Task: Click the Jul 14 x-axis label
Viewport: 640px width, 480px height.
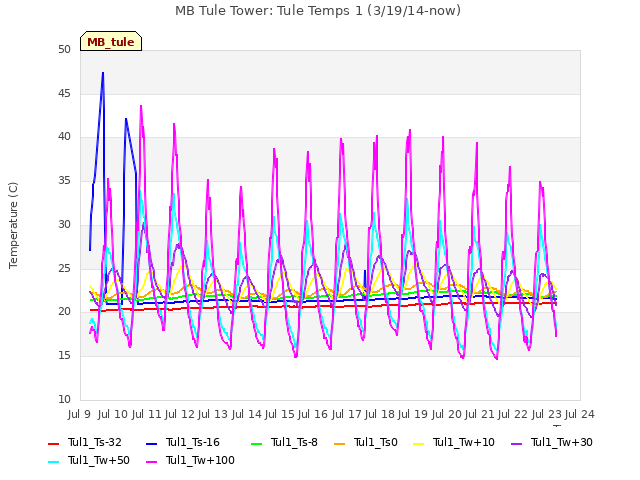Action: point(246,414)
